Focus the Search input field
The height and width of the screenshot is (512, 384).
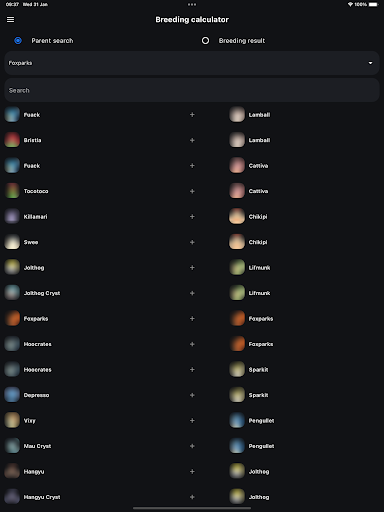pos(192,90)
